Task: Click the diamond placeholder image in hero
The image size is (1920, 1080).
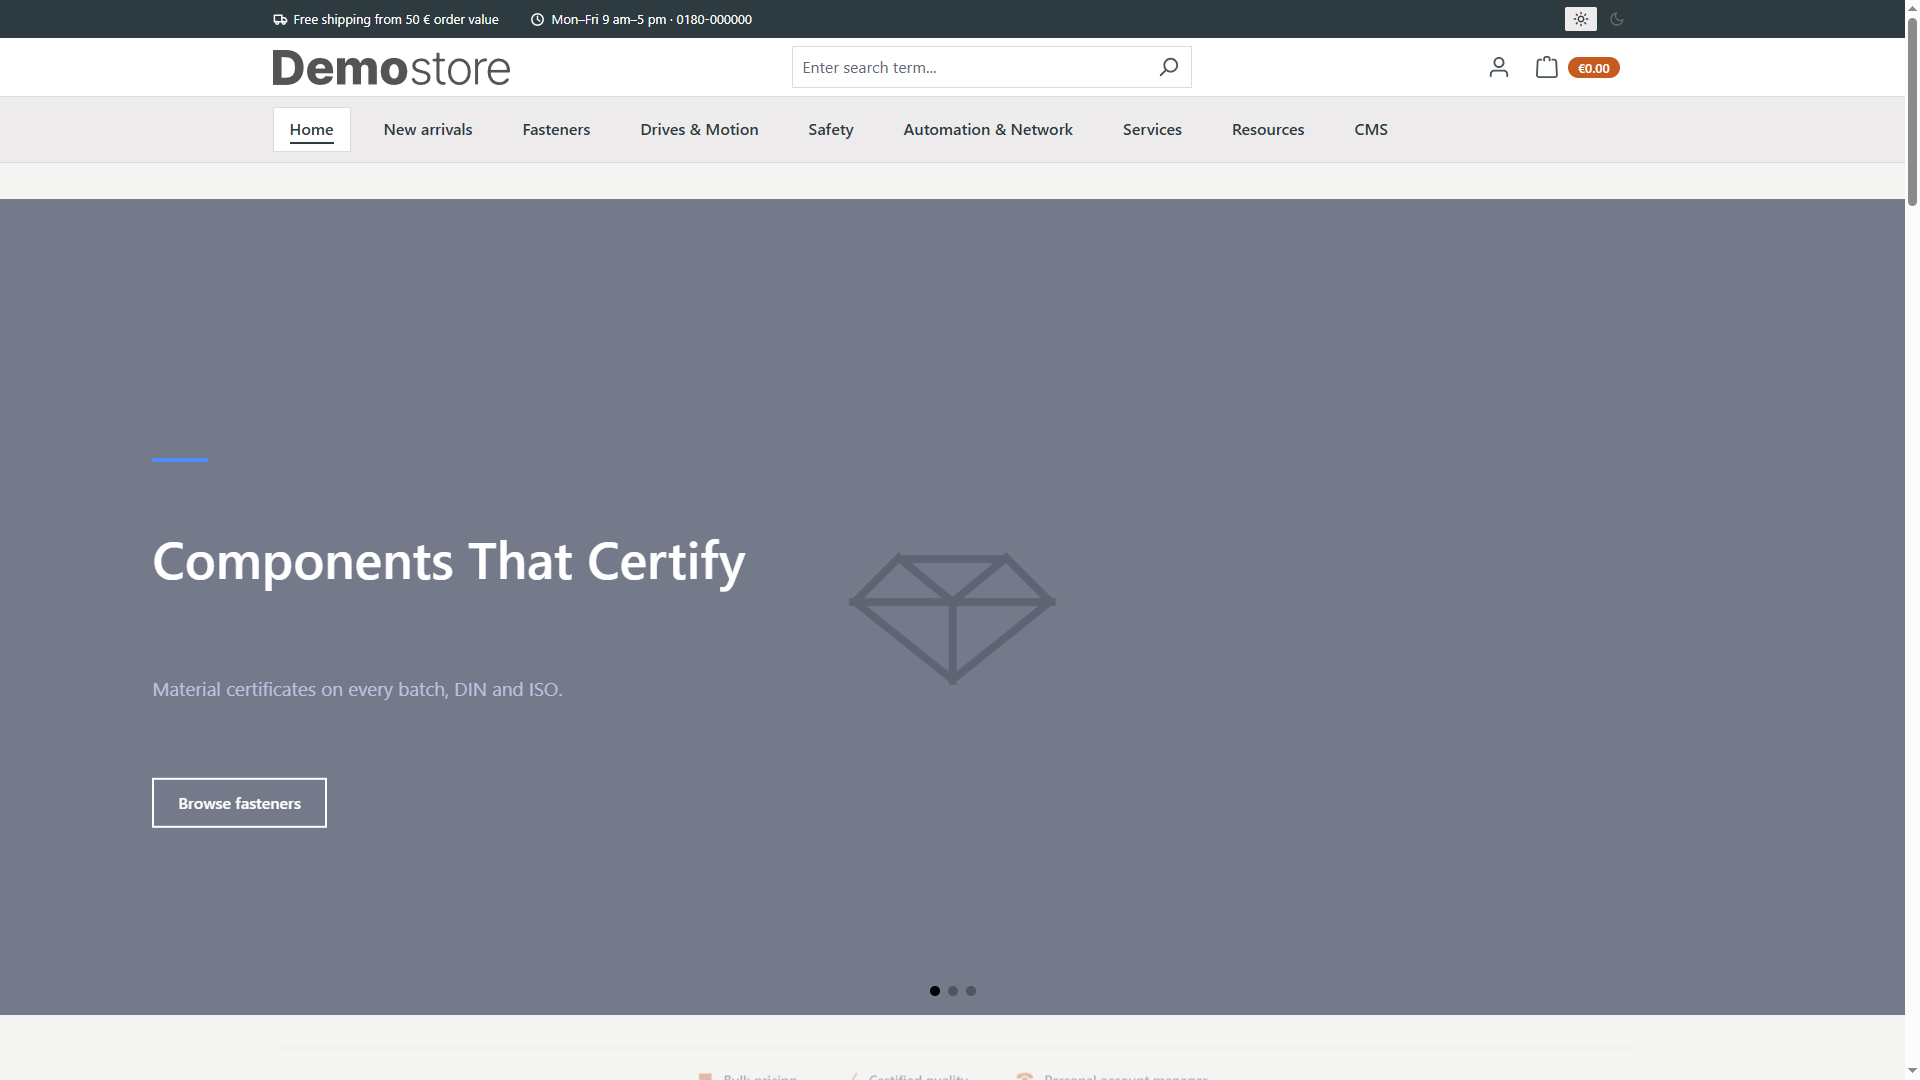Action: coord(952,618)
